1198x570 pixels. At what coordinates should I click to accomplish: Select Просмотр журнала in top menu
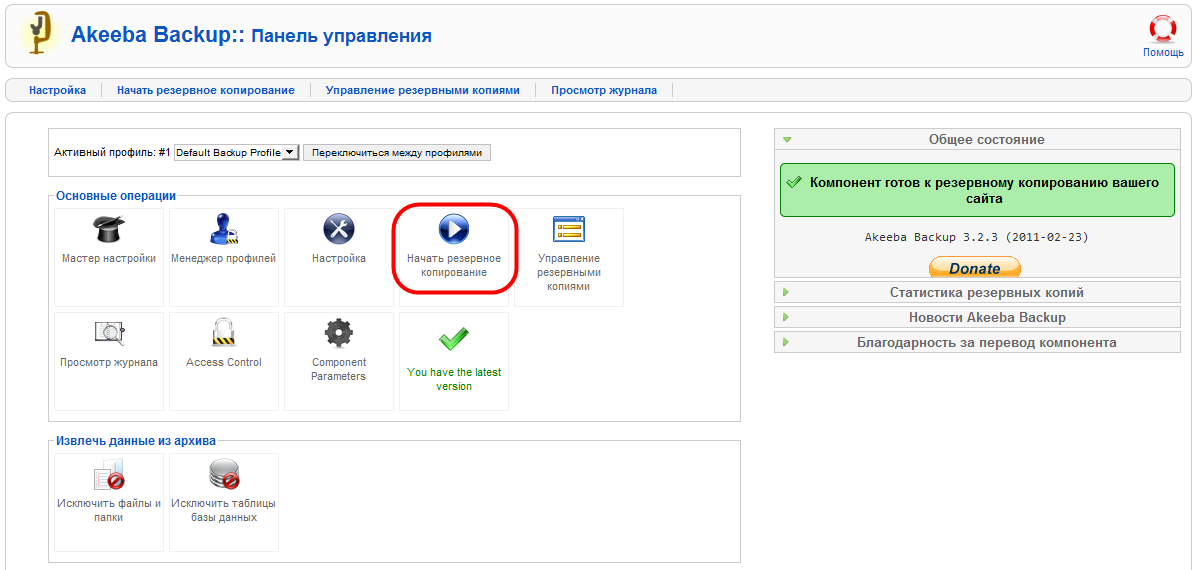tap(604, 90)
